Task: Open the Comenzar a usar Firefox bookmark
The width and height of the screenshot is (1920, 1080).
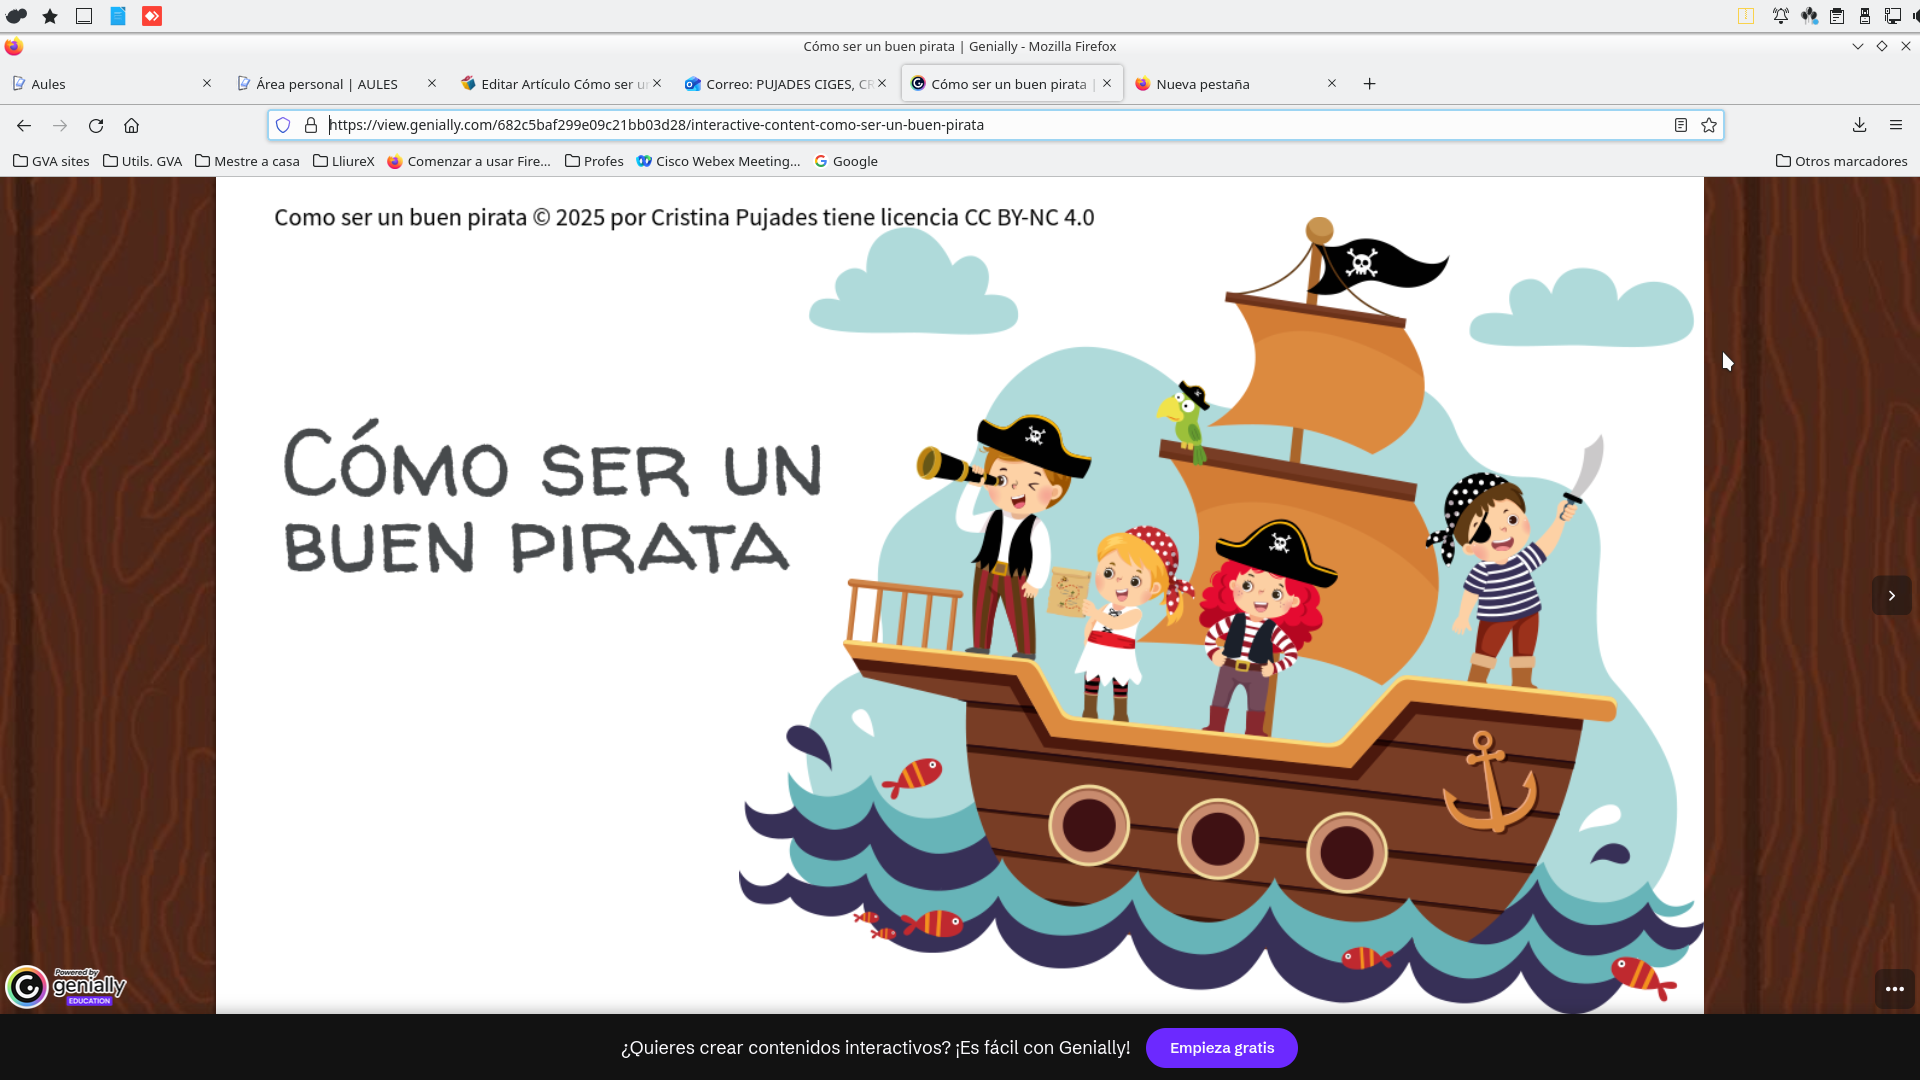Action: coord(469,161)
